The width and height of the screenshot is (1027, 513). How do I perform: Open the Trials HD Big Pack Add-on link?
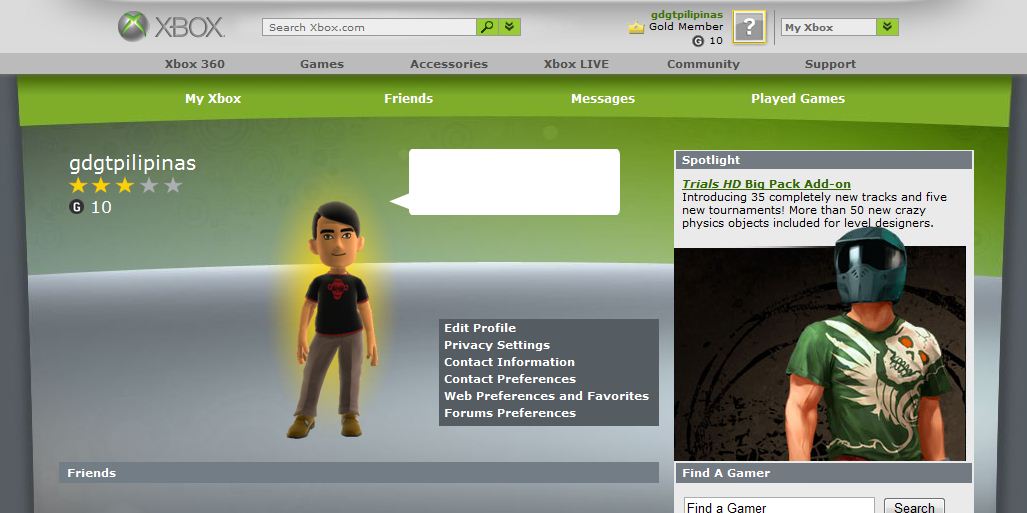(x=766, y=184)
